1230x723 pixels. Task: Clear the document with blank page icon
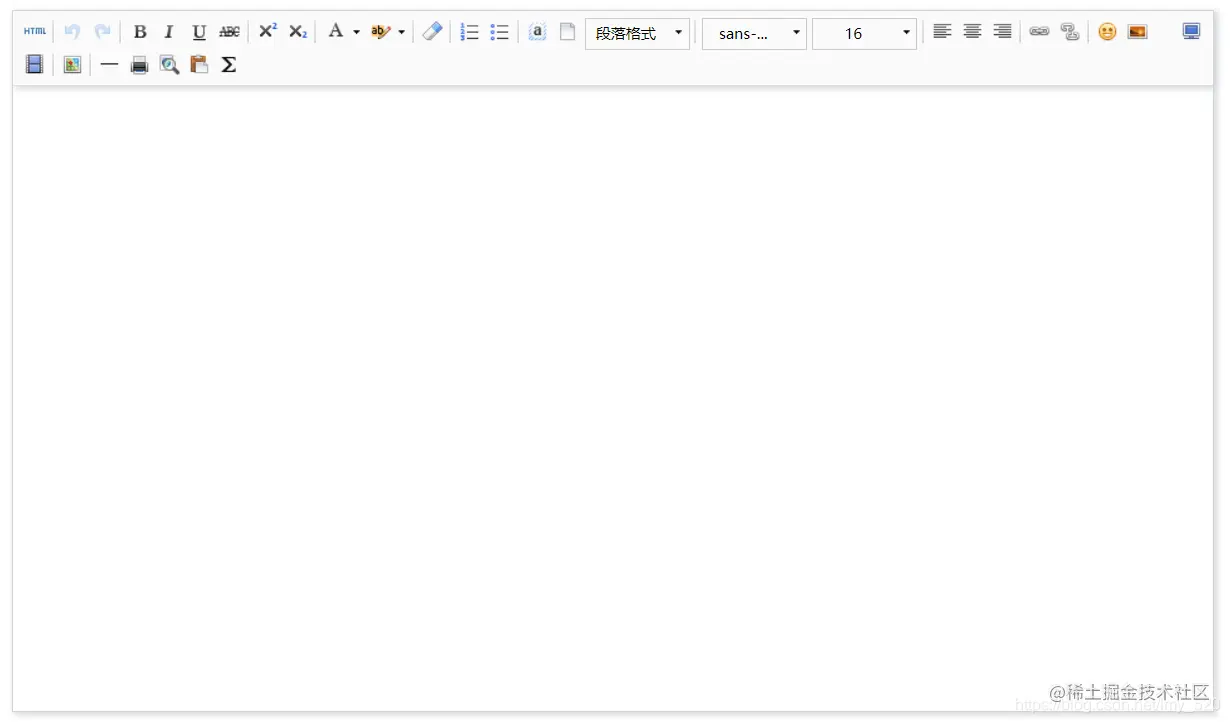point(567,32)
